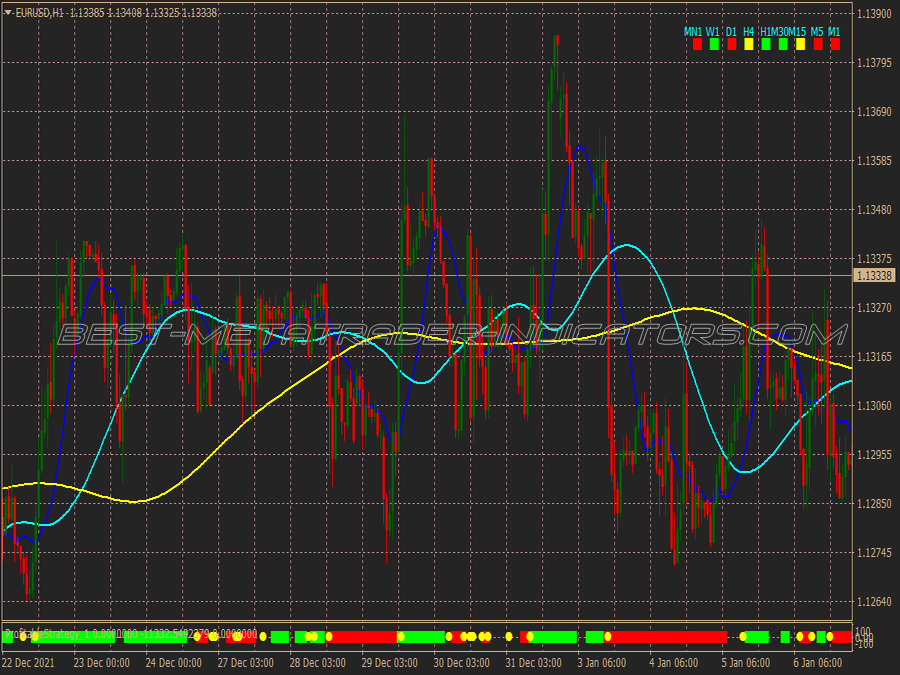
Task: Click the 4 Jan 06:00 time label
Action: click(x=674, y=663)
